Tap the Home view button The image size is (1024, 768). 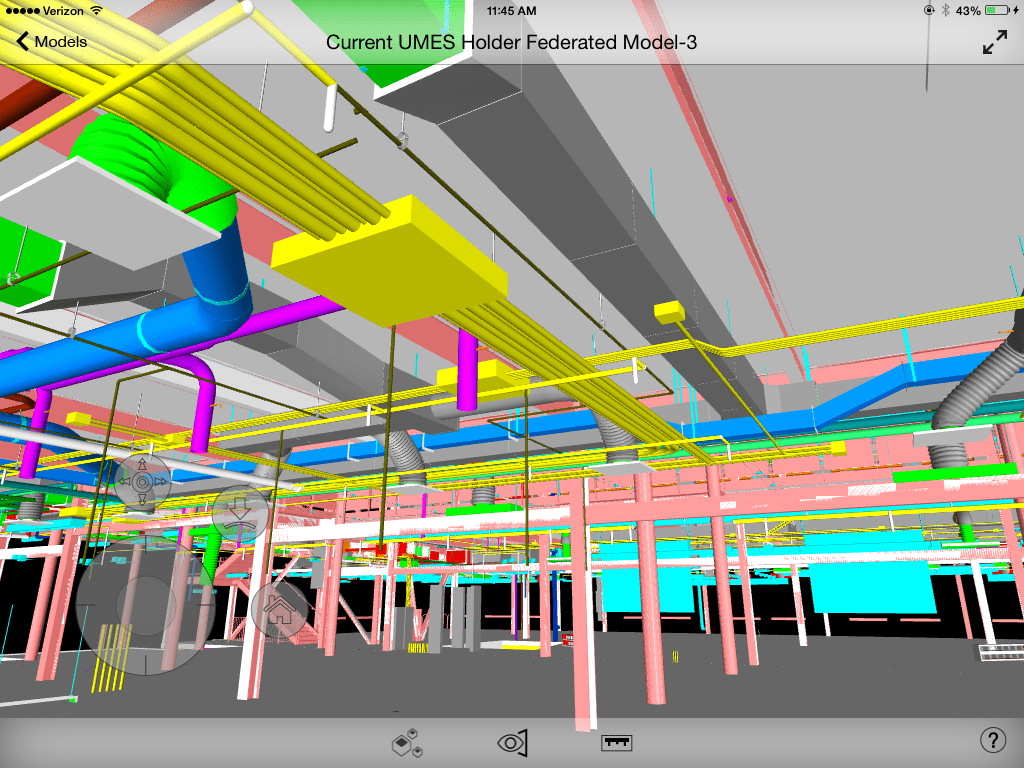(x=279, y=610)
